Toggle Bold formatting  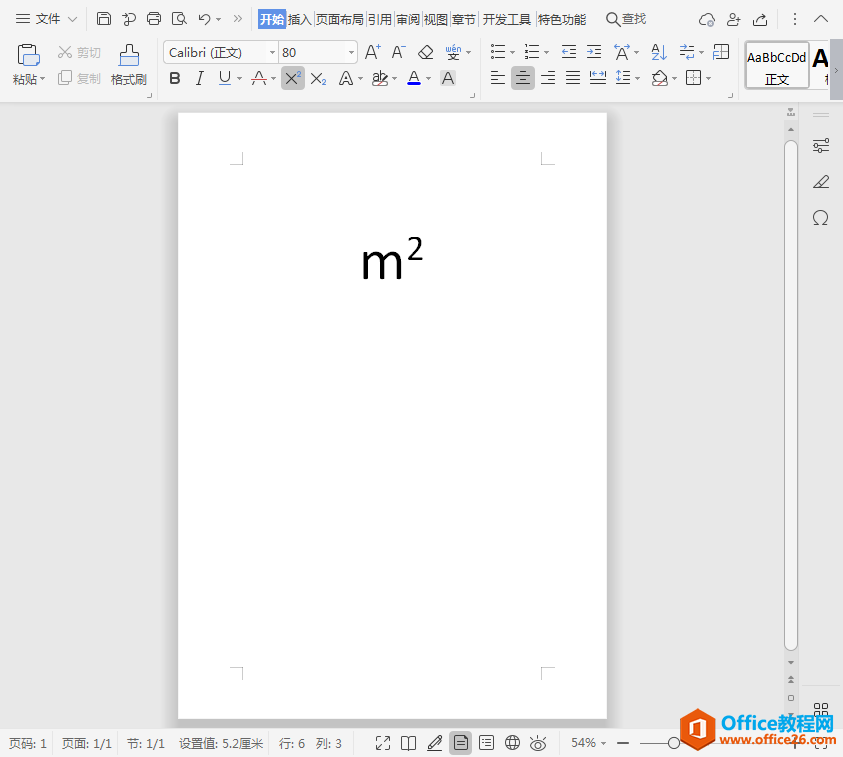pos(175,78)
